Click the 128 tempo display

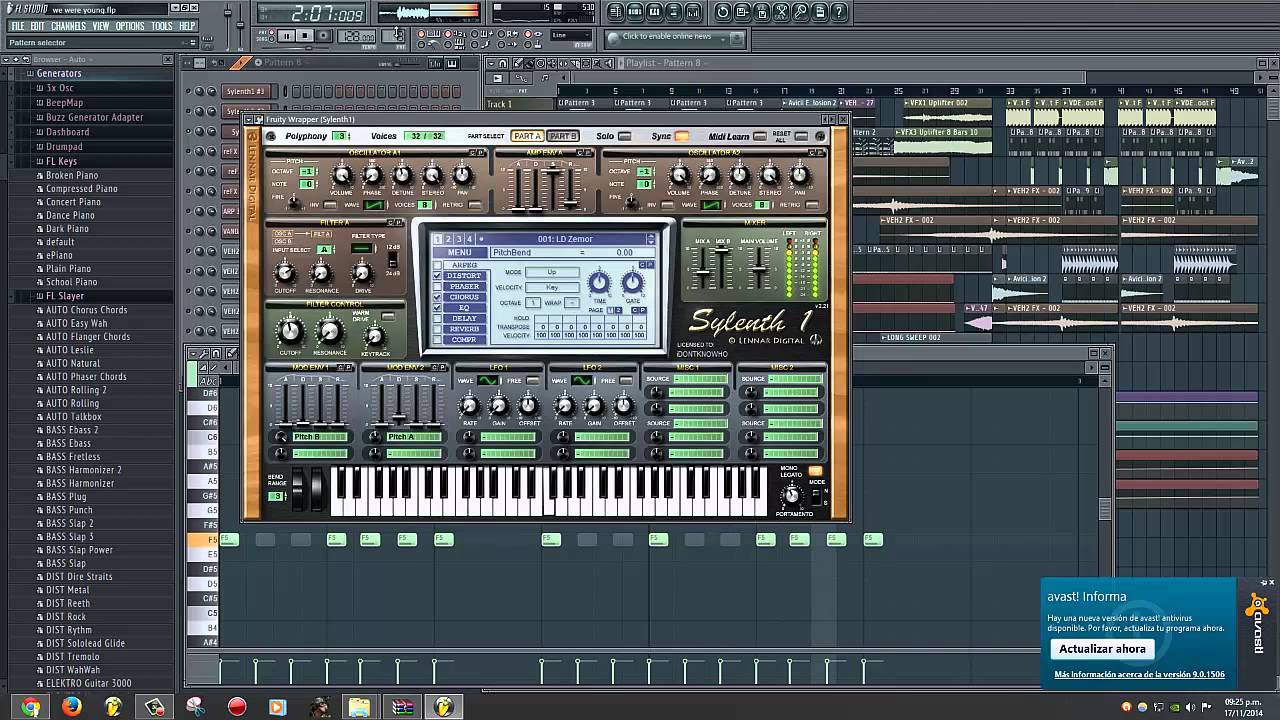357,36
